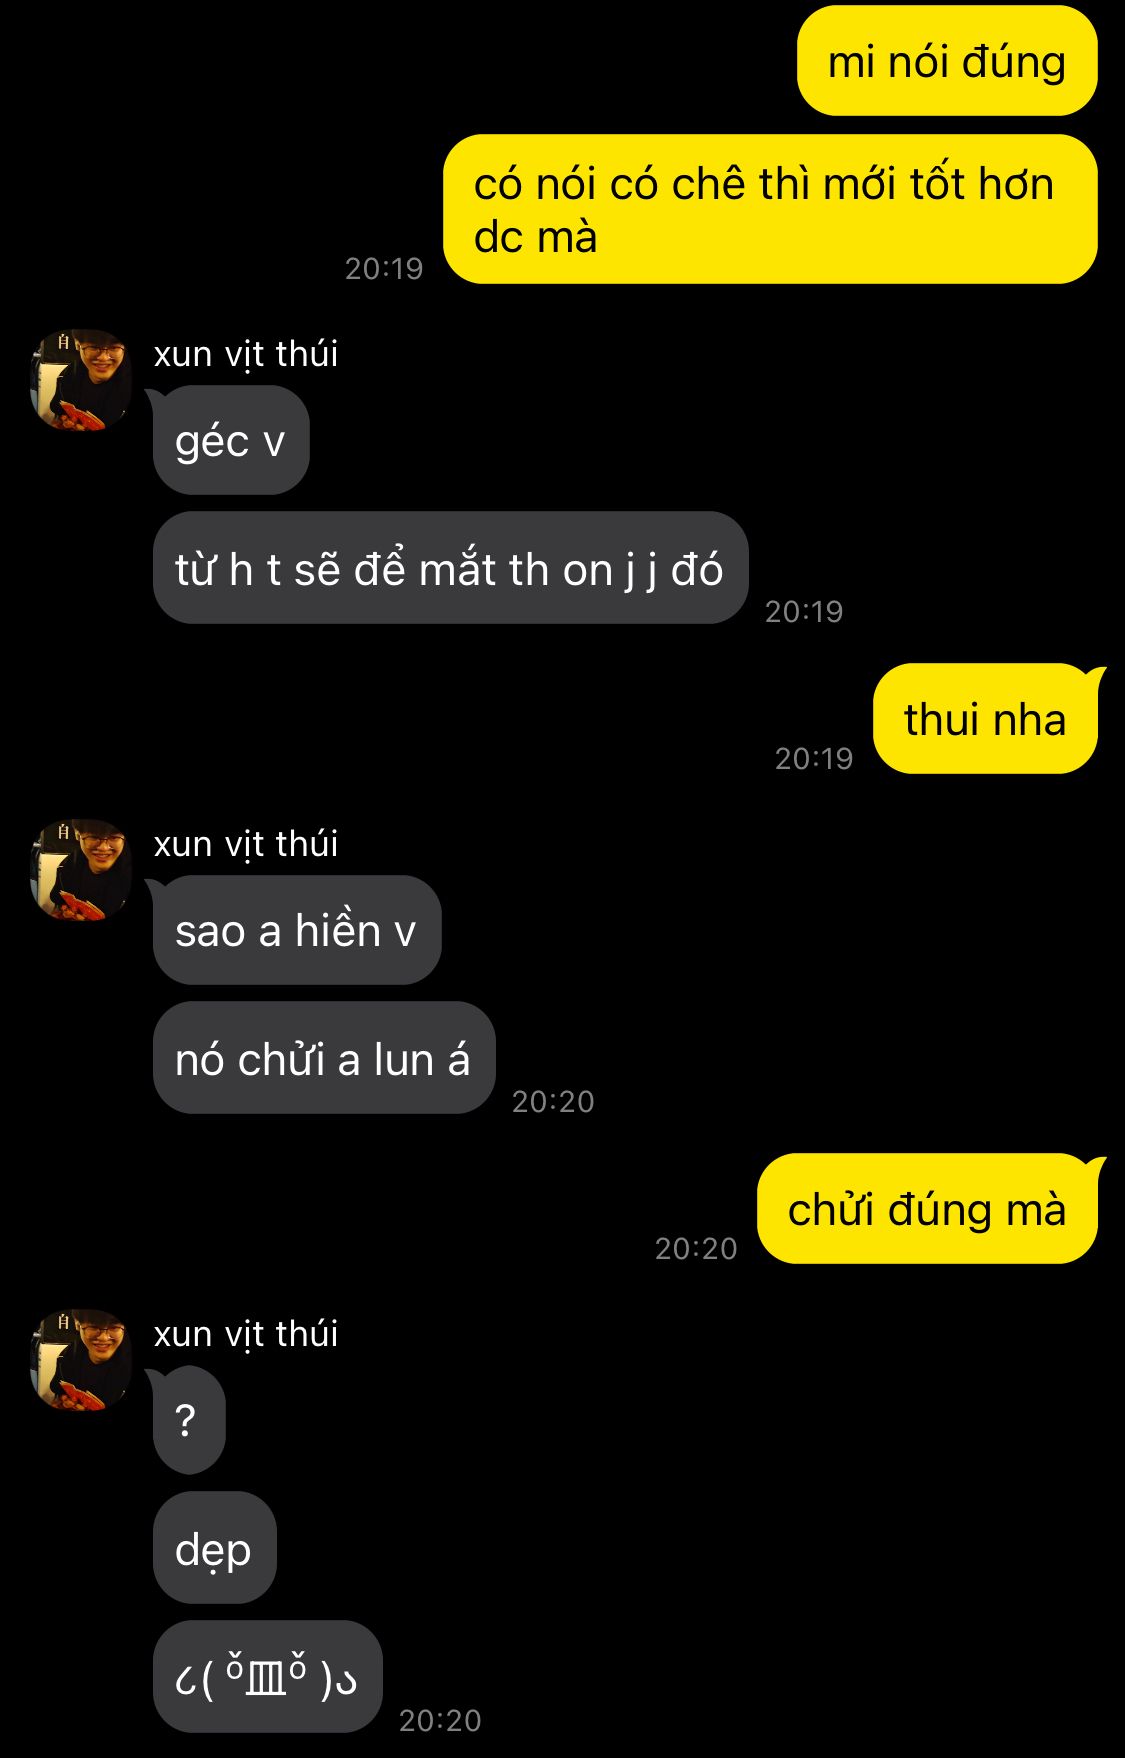Select message "có nói có chê thì mới tốt hơn"

point(770,209)
